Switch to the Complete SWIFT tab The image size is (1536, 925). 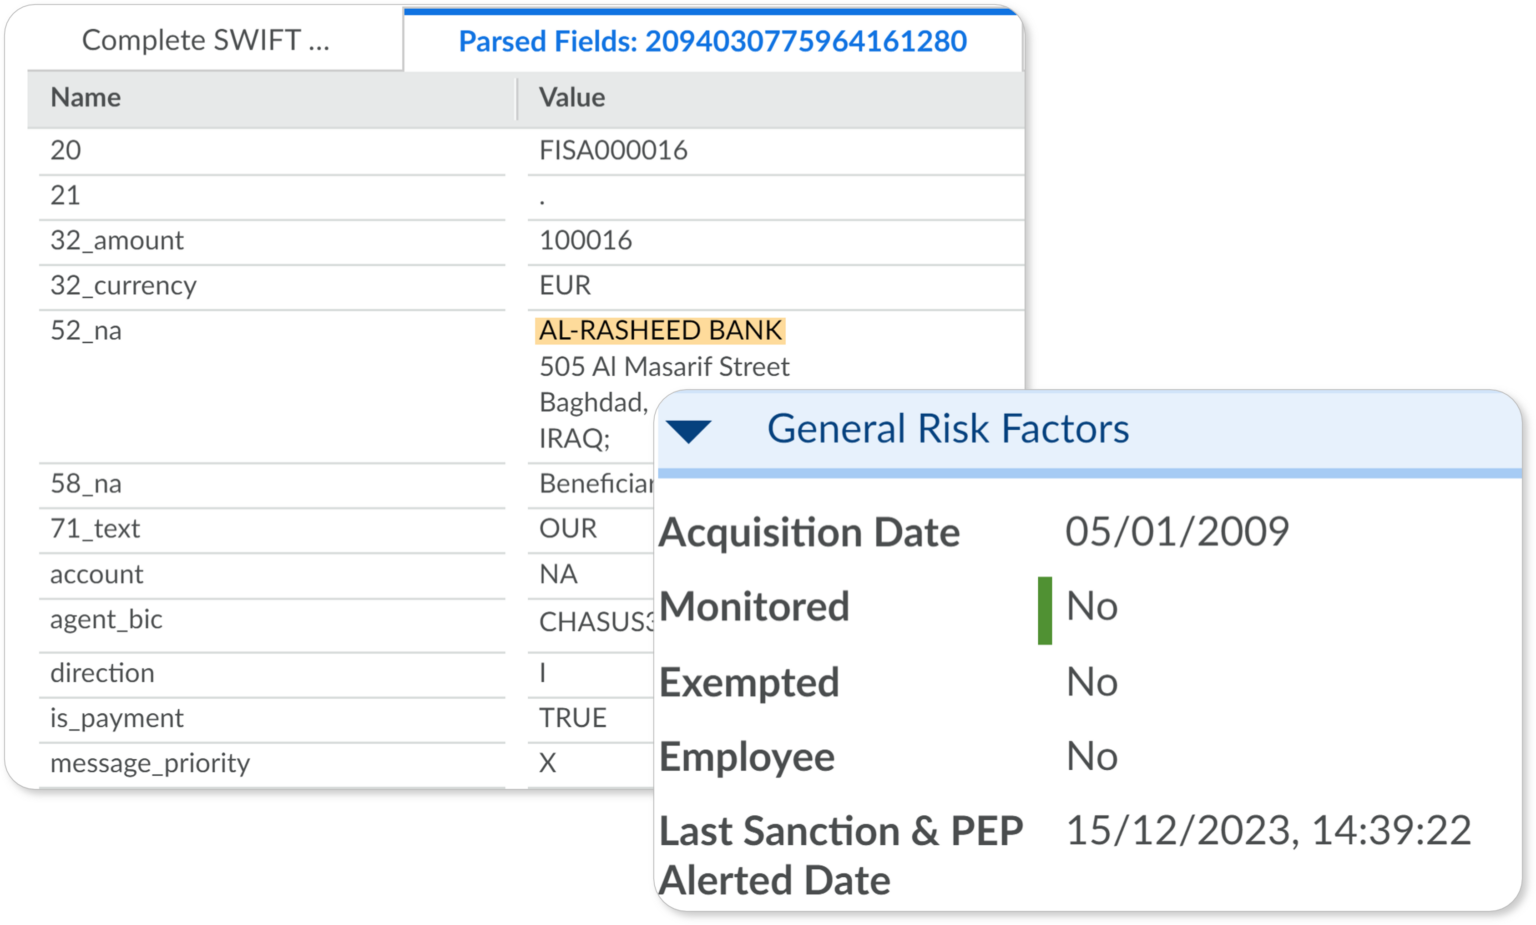(x=207, y=40)
